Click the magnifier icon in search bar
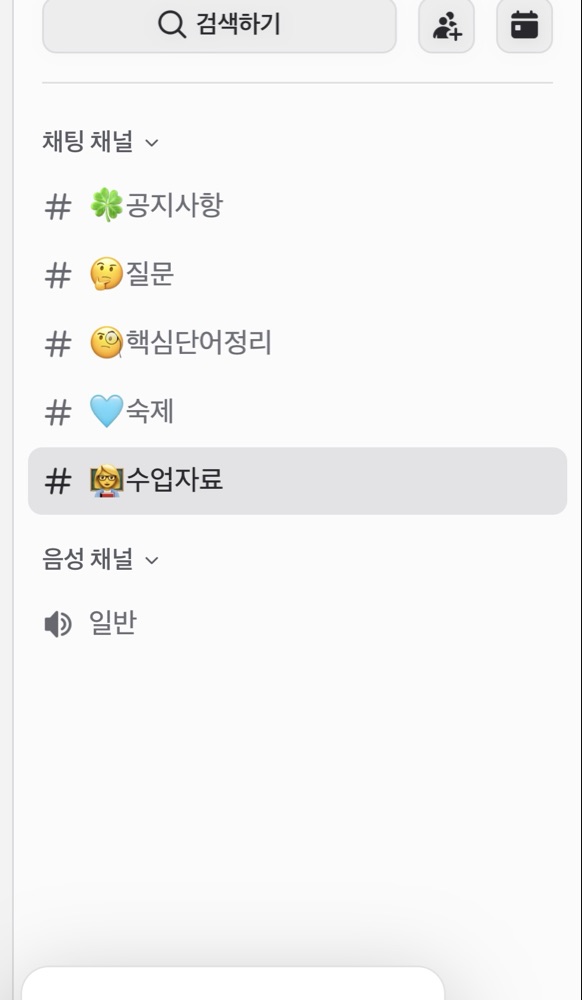 pos(171,25)
